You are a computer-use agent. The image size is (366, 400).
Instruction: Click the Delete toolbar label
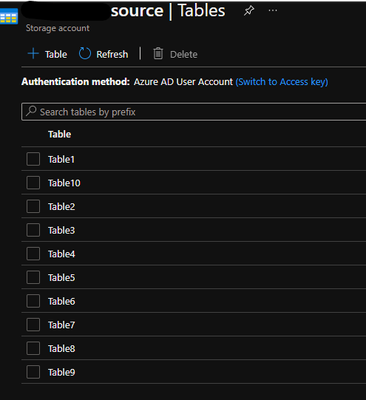click(184, 54)
